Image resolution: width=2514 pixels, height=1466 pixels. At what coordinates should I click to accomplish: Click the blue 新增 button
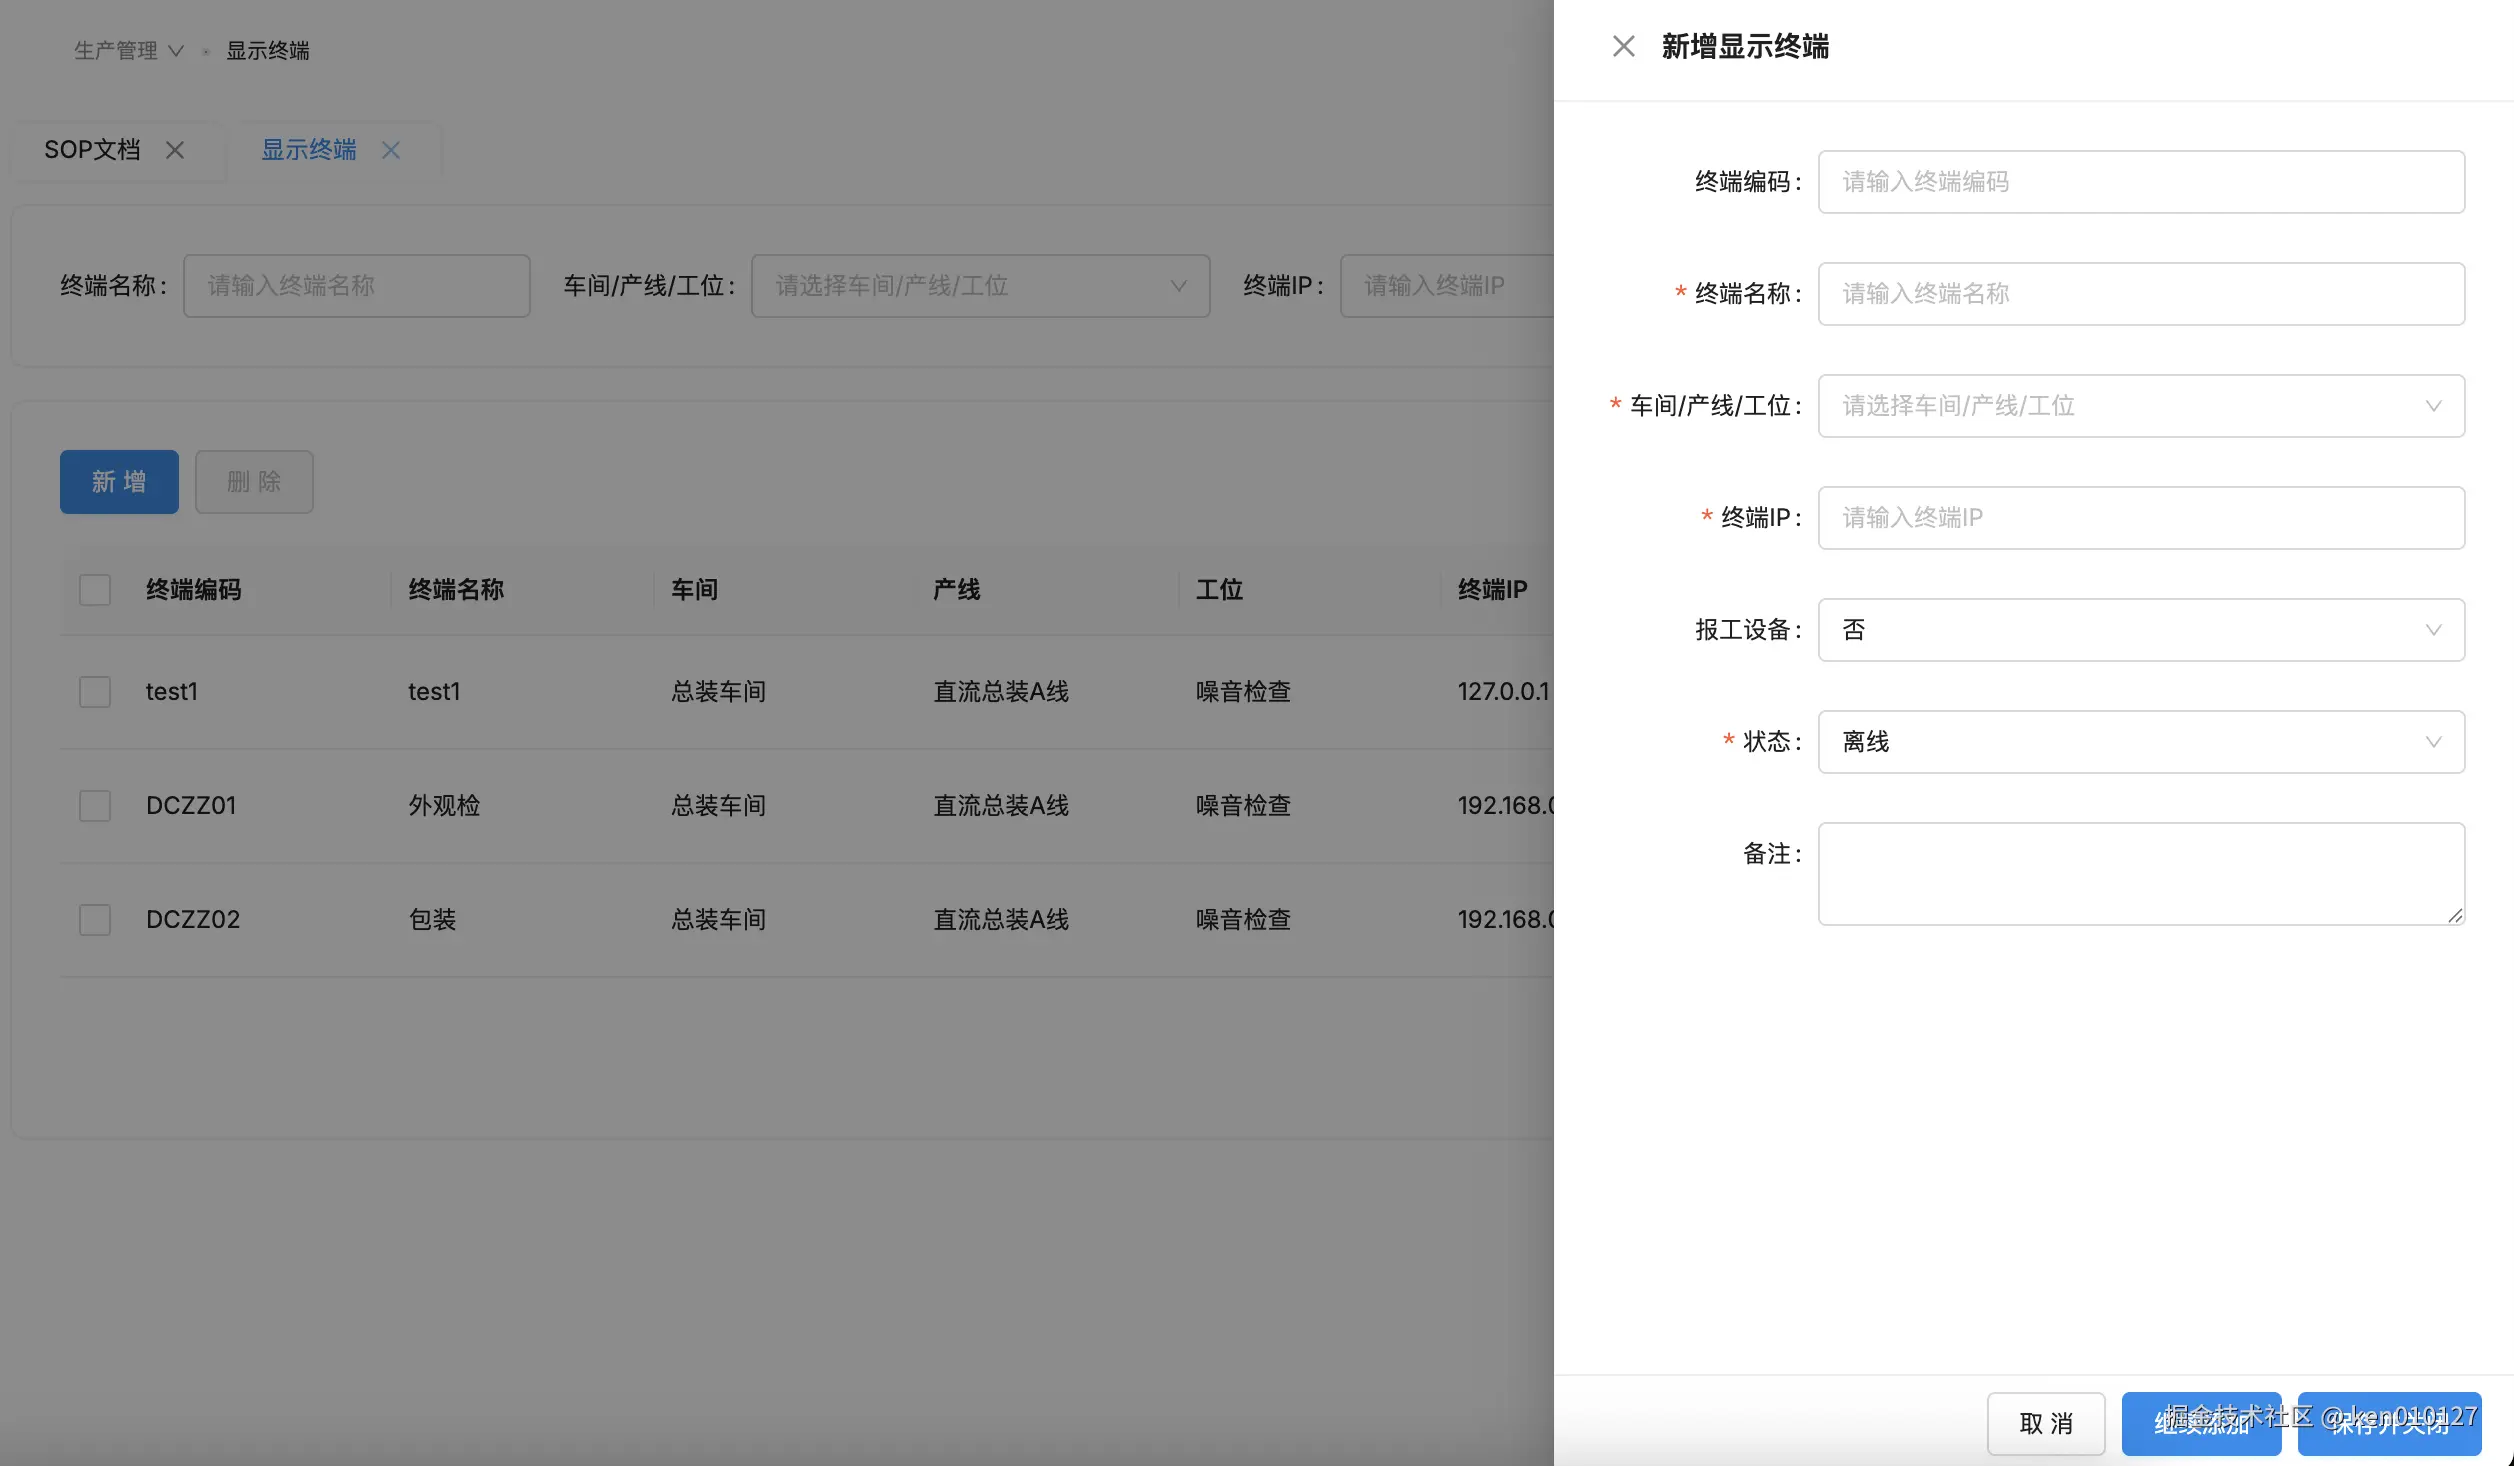point(119,482)
